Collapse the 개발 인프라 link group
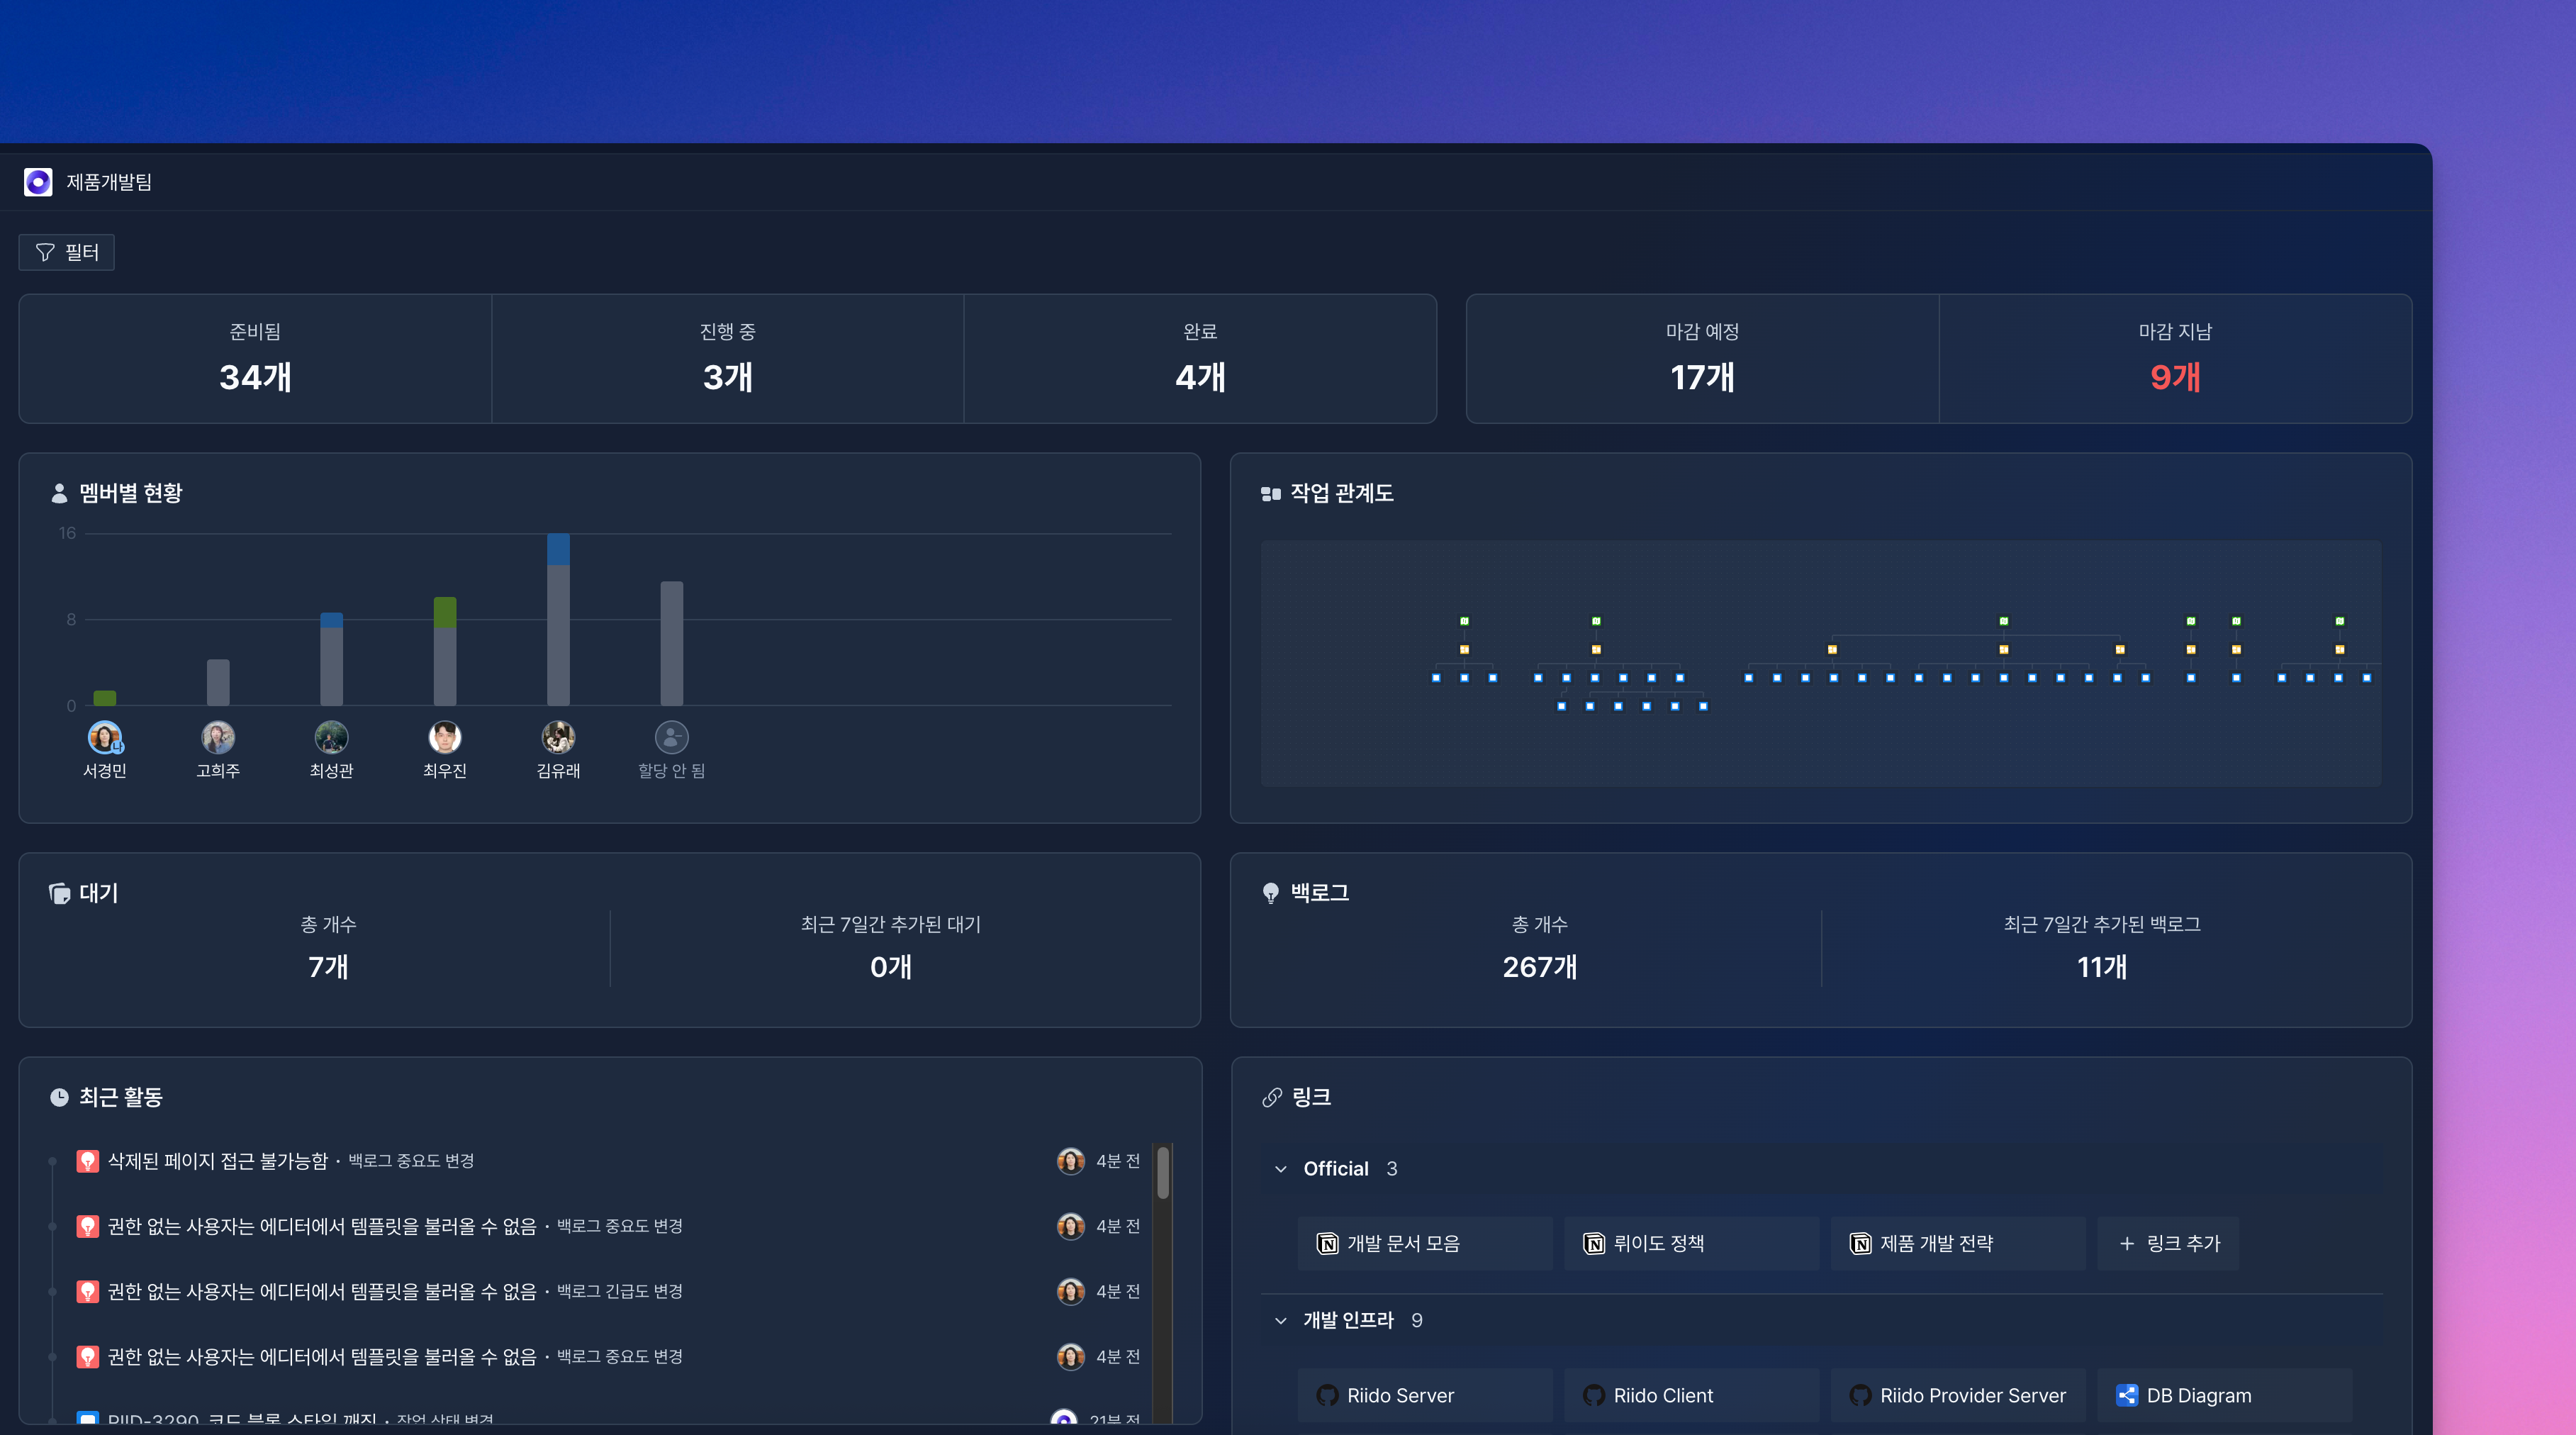The height and width of the screenshot is (1435, 2576). [1281, 1321]
